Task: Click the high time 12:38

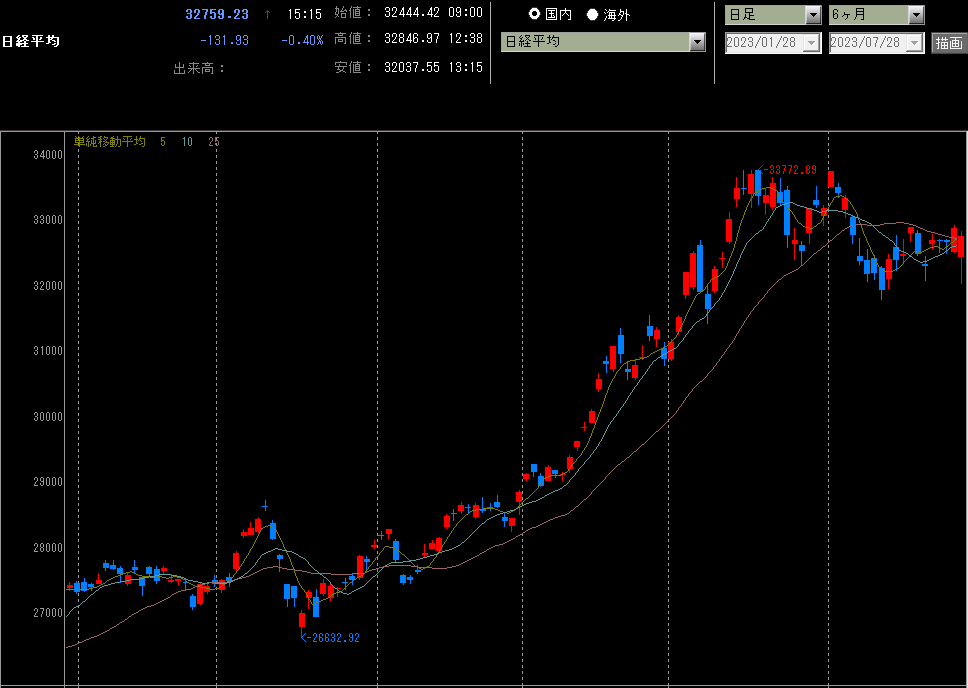Action: coord(465,39)
